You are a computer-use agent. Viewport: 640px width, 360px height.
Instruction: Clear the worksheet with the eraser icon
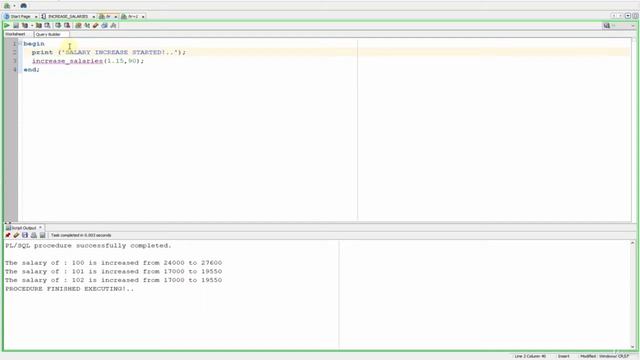coord(96,25)
